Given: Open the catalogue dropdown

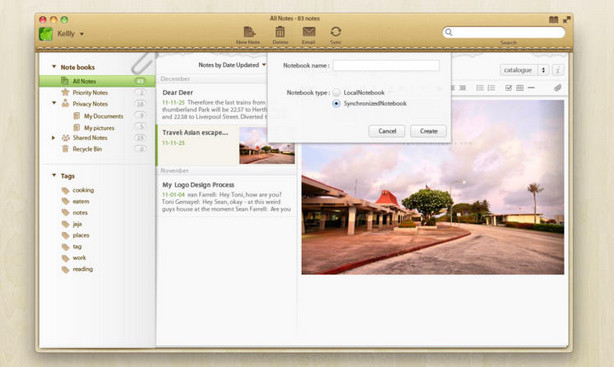Looking at the screenshot, I should click(524, 70).
